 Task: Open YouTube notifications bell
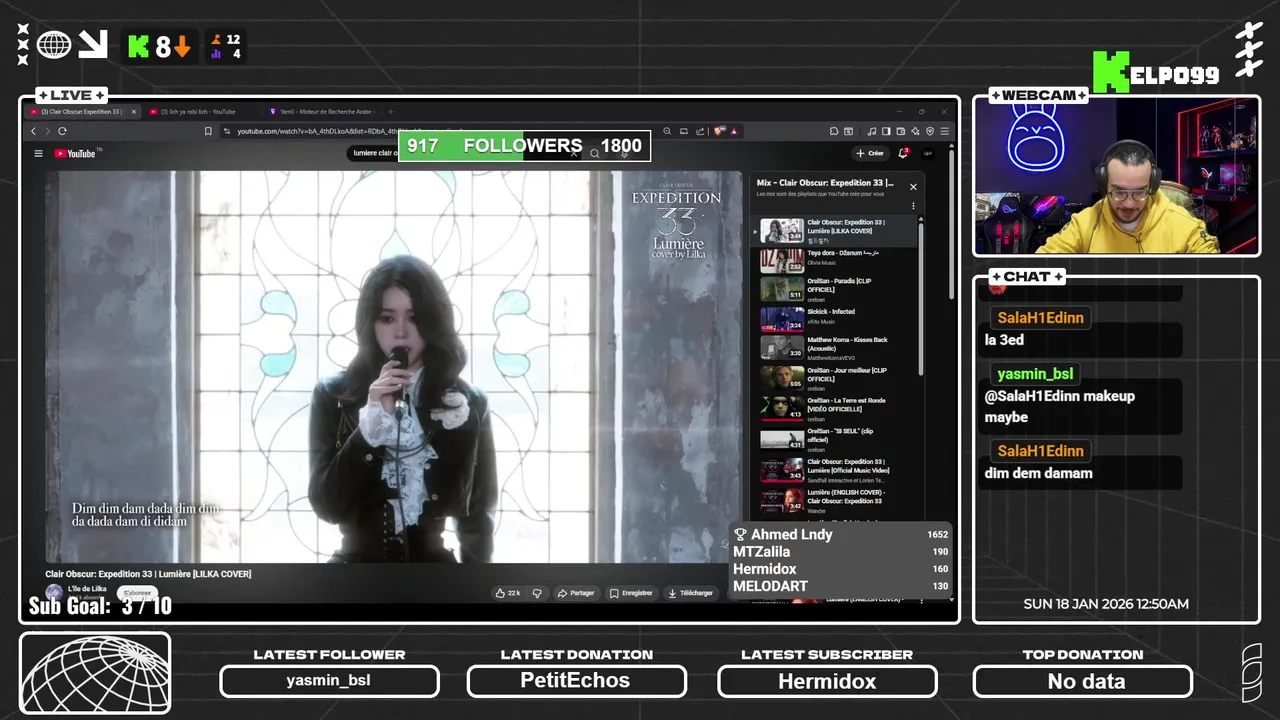(903, 153)
